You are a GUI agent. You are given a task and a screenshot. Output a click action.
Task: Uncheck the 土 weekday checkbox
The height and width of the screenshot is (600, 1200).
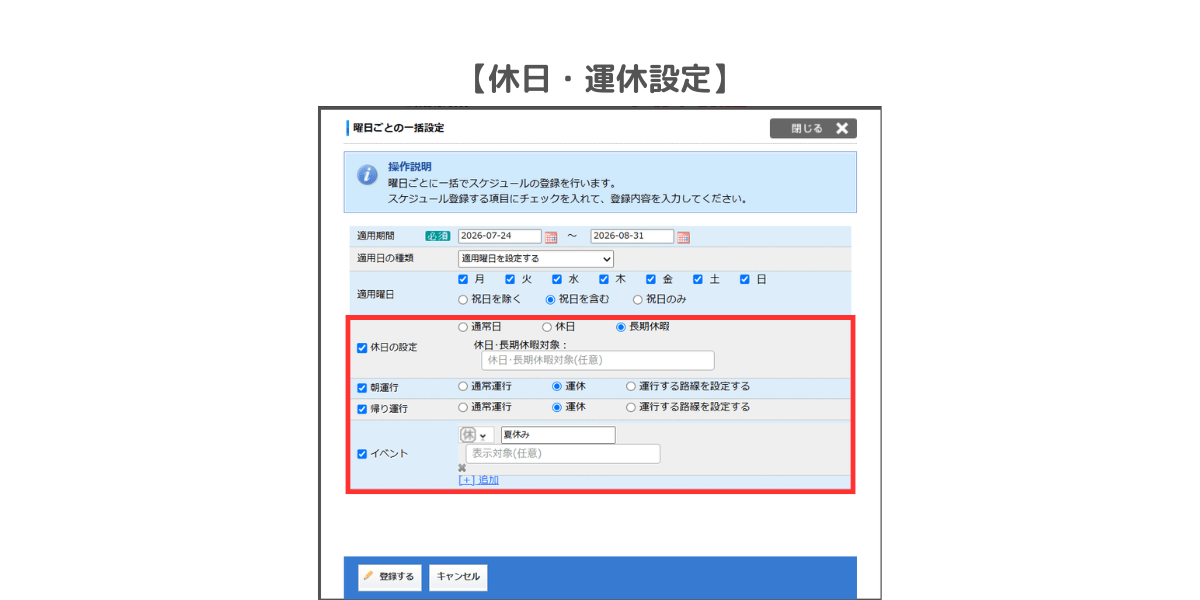point(698,280)
